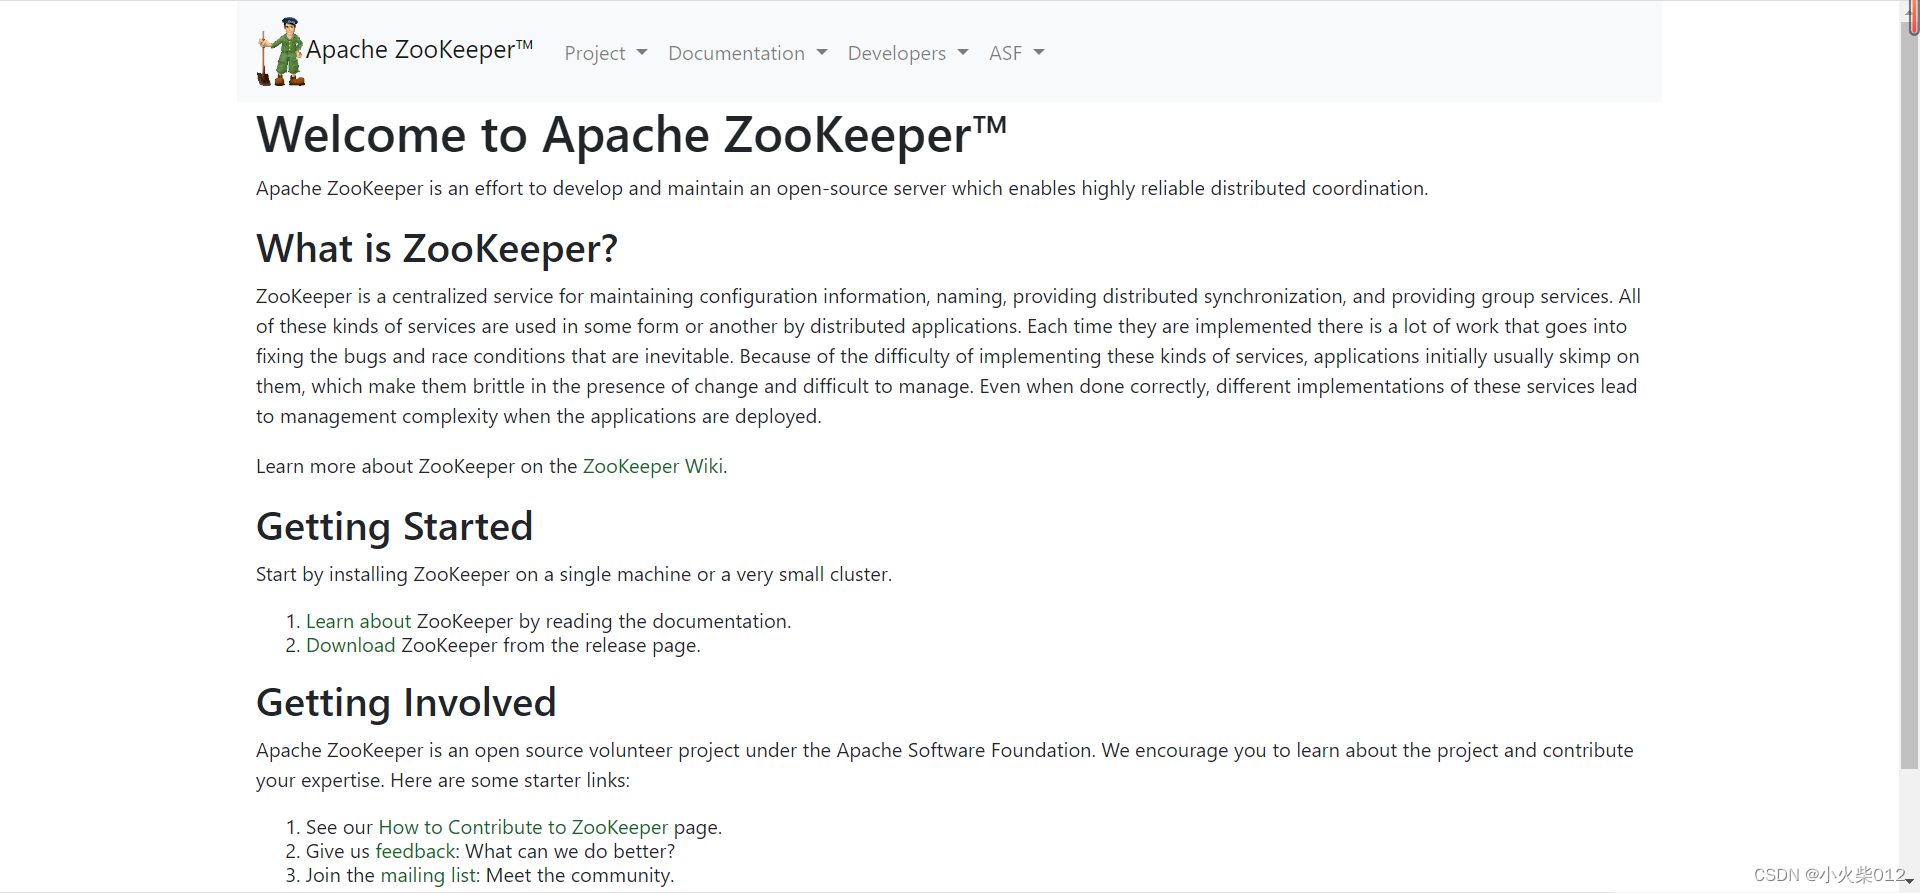Screen dimensions: 1920x893
Task: Click the caret arrow beside Documentation
Action: (822, 53)
